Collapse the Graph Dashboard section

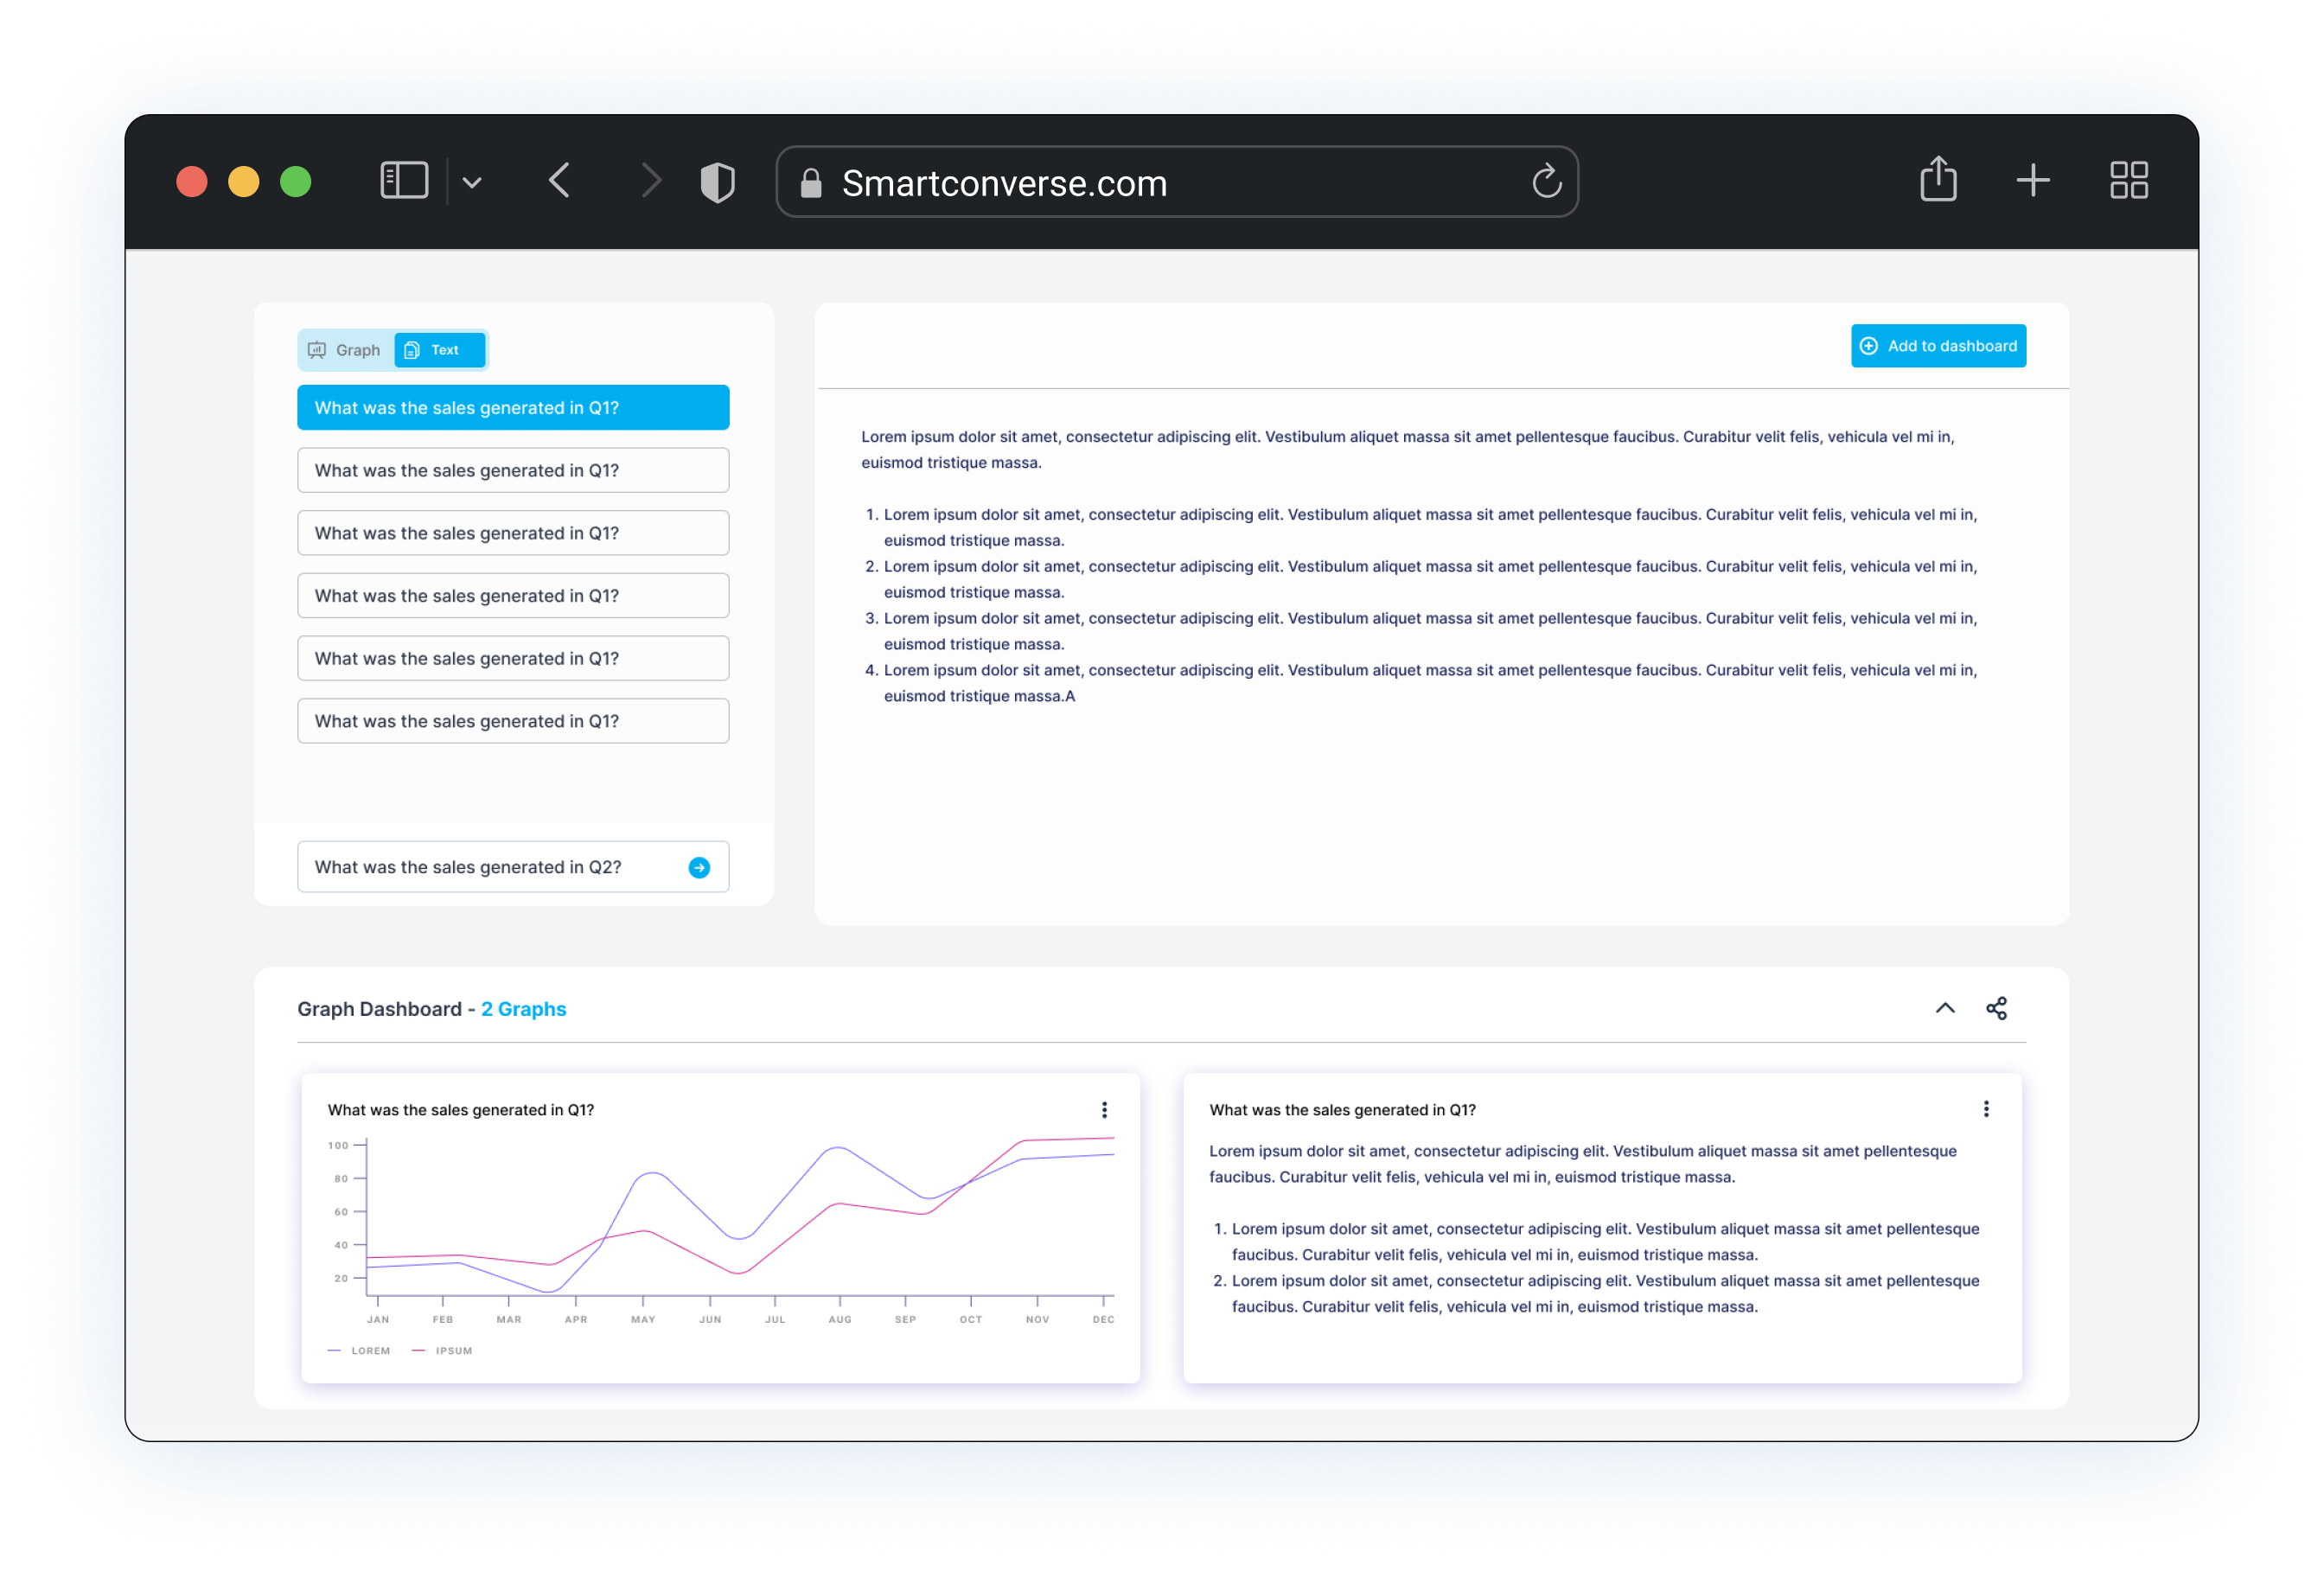pos(1944,1007)
